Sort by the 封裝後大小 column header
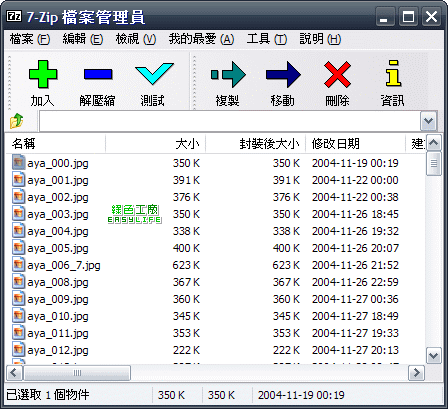This screenshot has width=448, height=409. tap(256, 144)
